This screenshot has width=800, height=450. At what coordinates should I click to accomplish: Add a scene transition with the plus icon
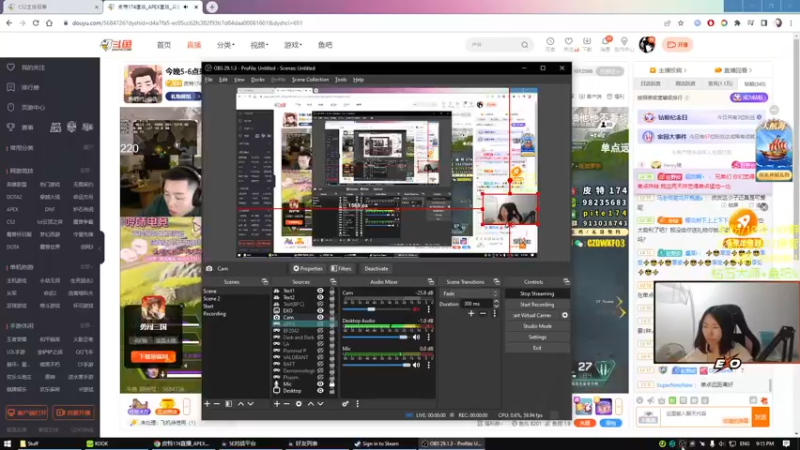(471, 313)
